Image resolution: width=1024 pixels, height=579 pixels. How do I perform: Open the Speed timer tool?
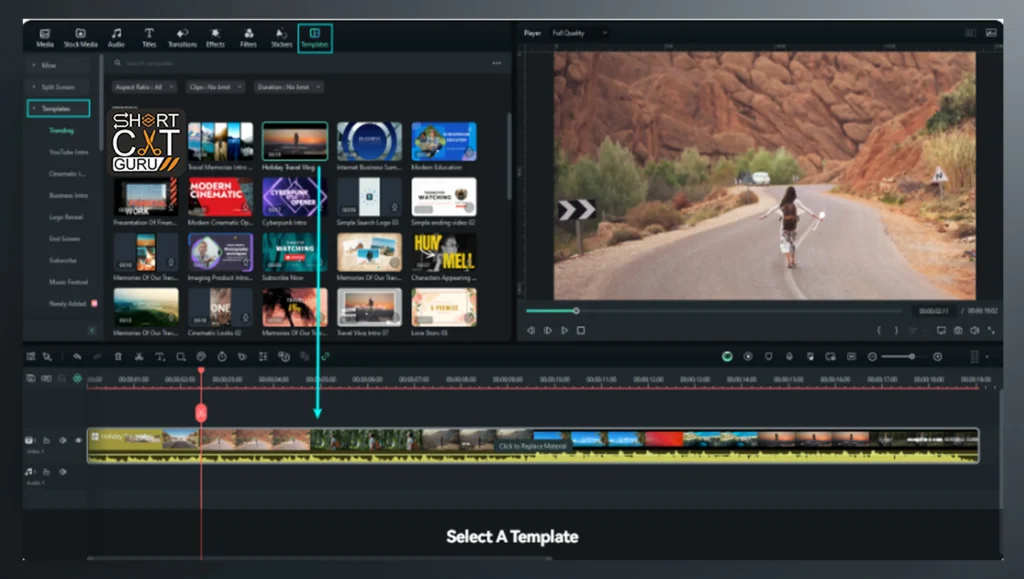[x=222, y=356]
